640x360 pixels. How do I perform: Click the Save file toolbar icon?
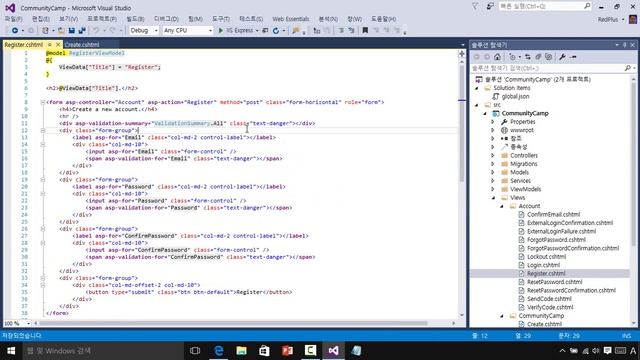coord(71,31)
